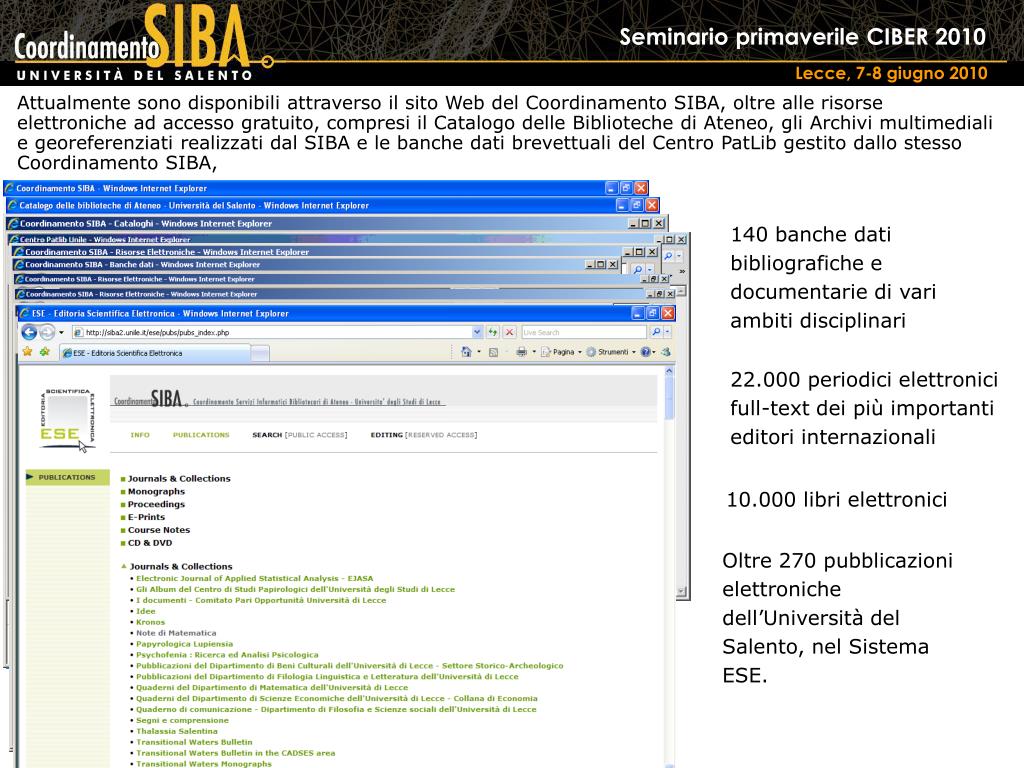Open Electronic Journal of Applied Statistical Analysis - EJASA

255,579
